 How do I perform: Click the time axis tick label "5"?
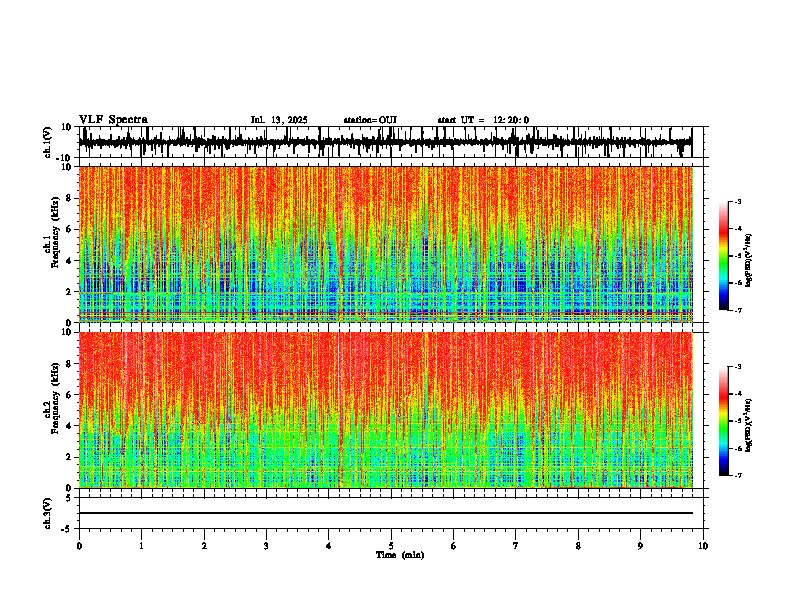pos(391,546)
